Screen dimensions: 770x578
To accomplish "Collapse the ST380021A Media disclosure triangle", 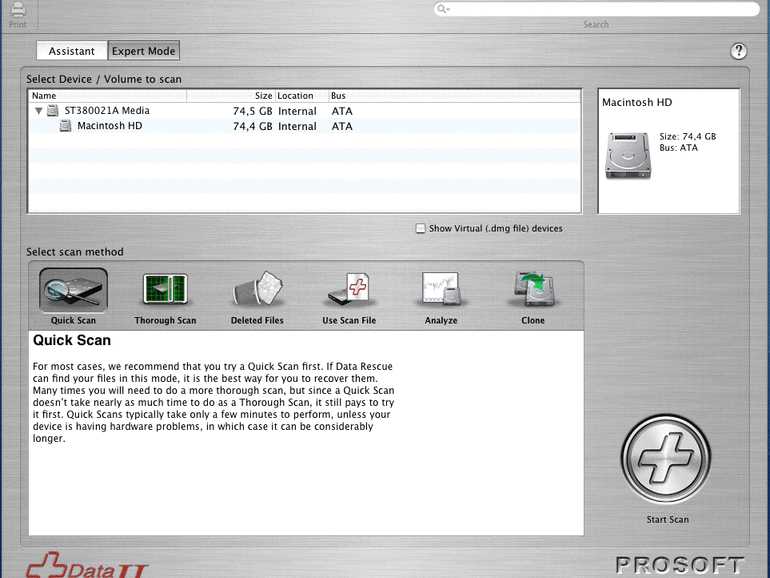I will point(38,111).
